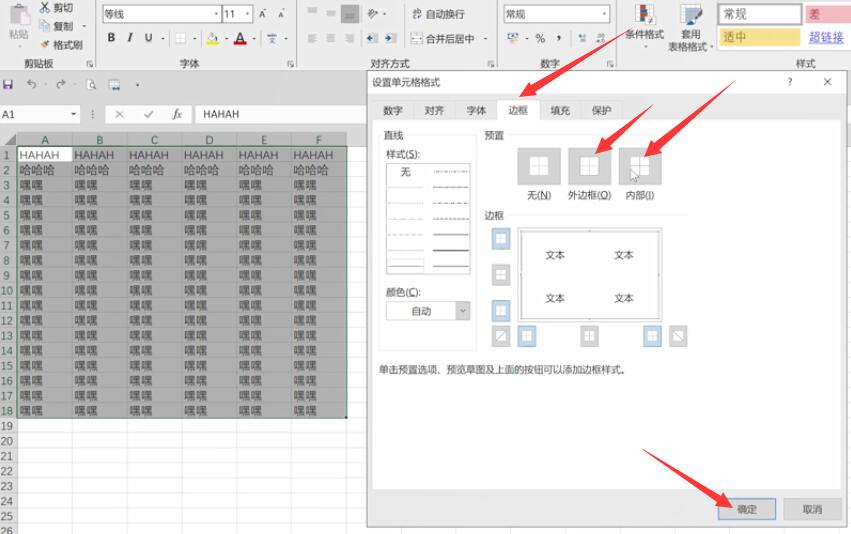This screenshot has width=851, height=534.
Task: Click the decrease decimal icon
Action: point(600,38)
